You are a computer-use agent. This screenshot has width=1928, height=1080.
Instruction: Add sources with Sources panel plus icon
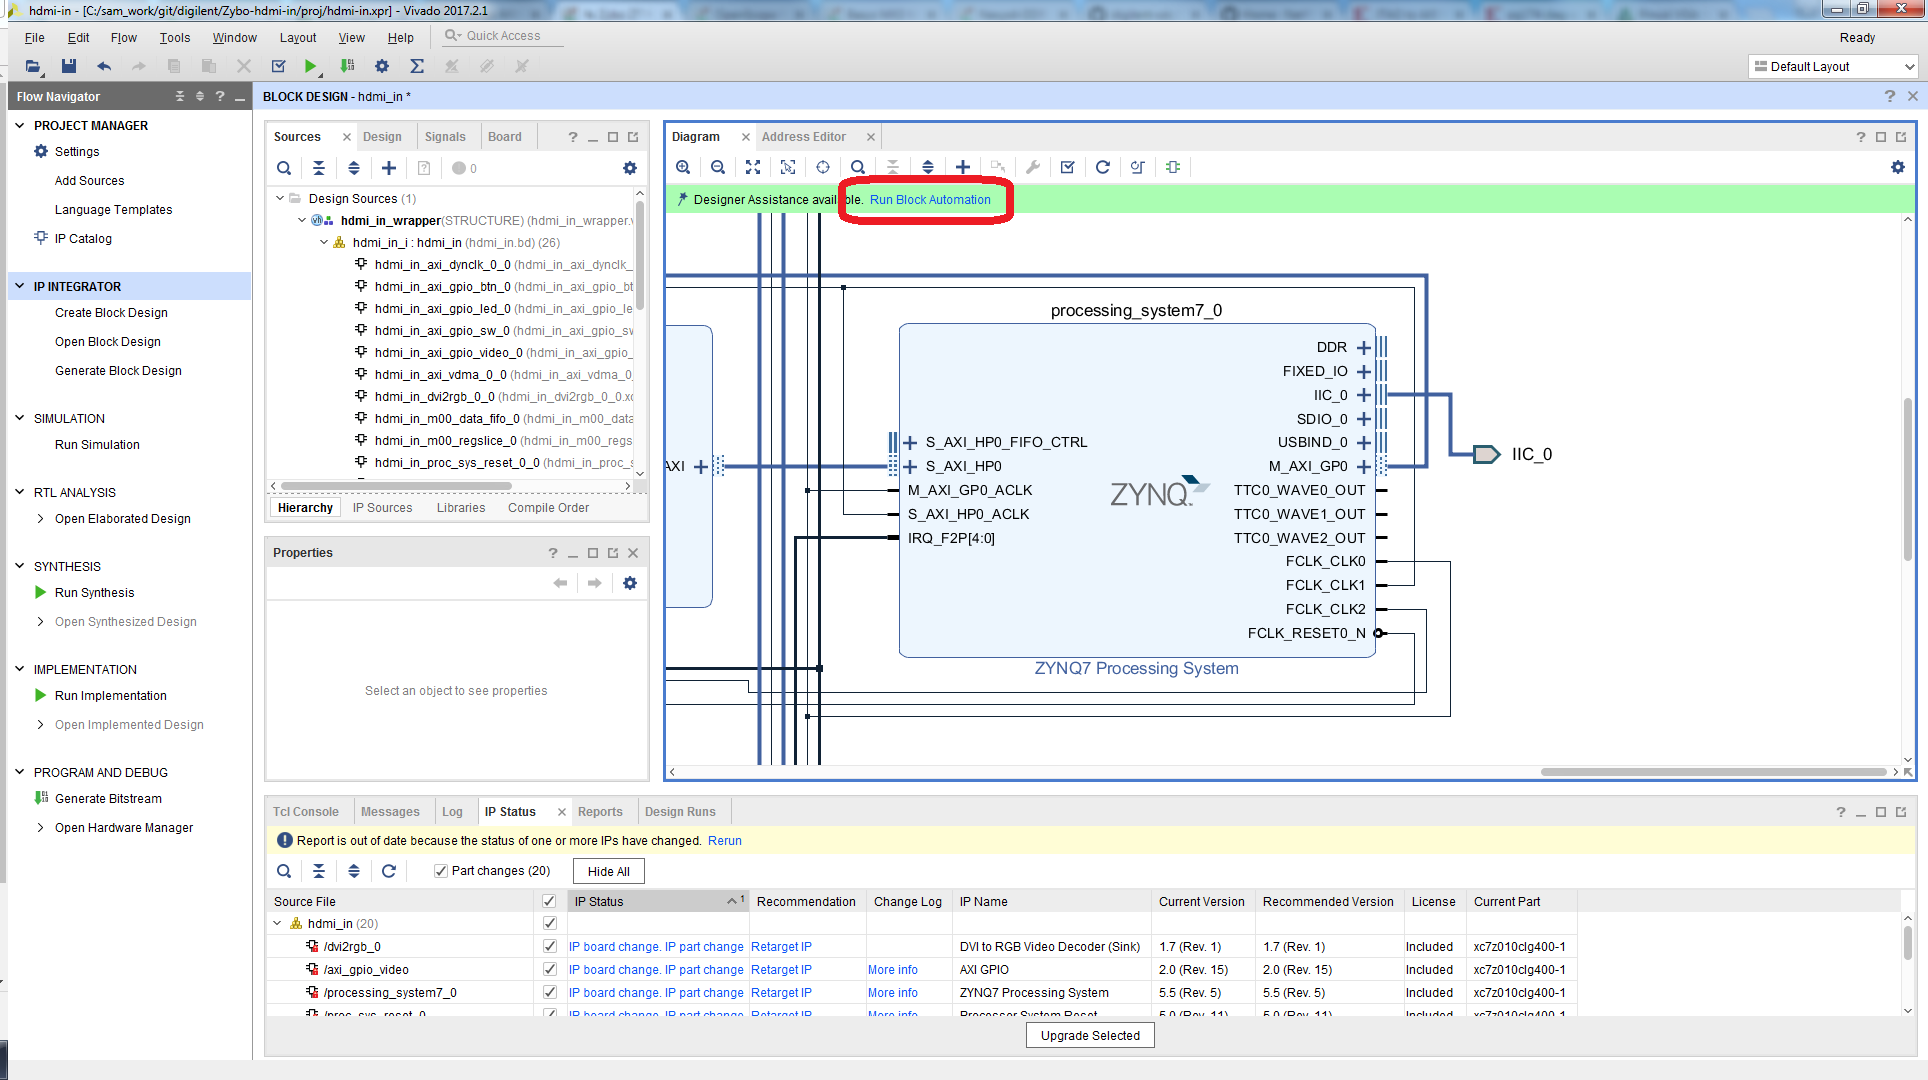(389, 168)
